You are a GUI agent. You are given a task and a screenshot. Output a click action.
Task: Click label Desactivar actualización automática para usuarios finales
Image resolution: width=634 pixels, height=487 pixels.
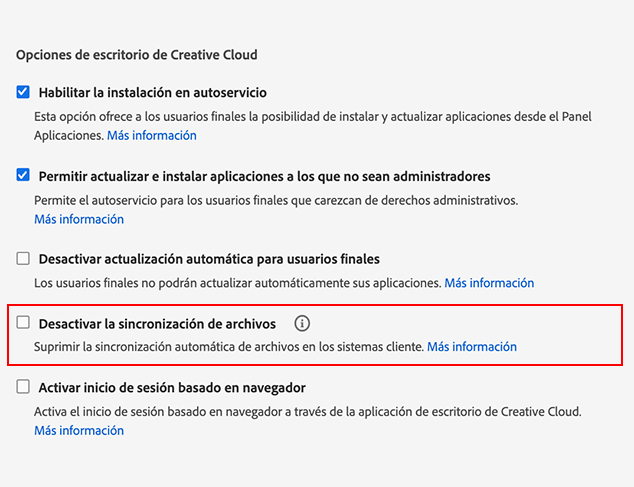209,259
